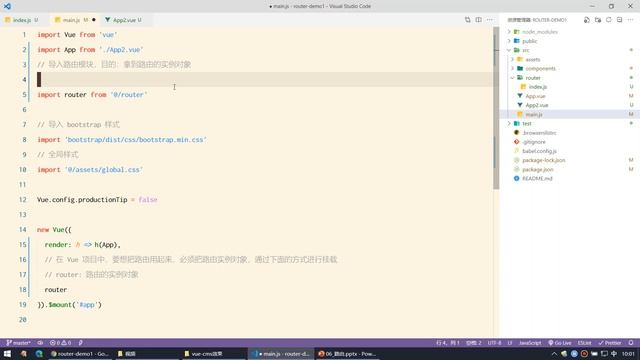Open PowerPoint pptx window from taskbar
Image resolution: width=640 pixels, height=360 pixels.
[347, 354]
